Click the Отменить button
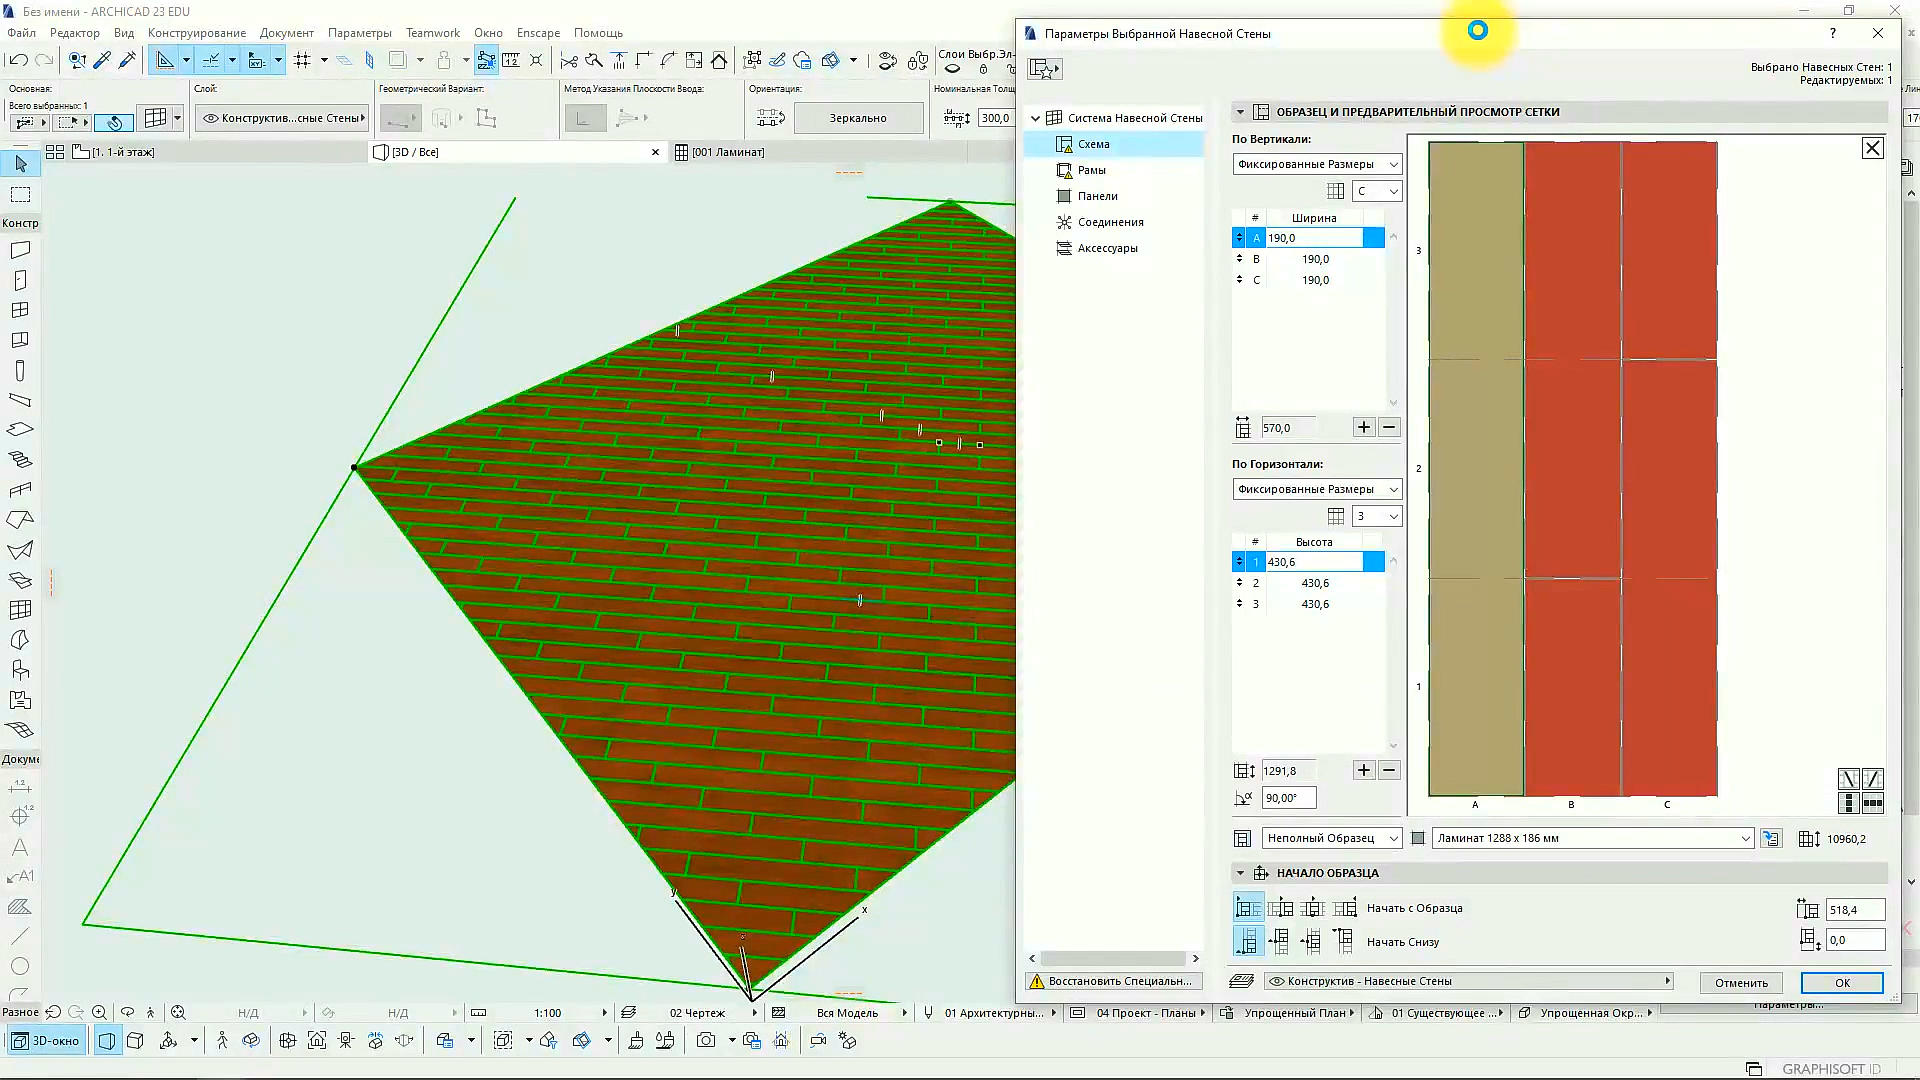 pyautogui.click(x=1741, y=983)
